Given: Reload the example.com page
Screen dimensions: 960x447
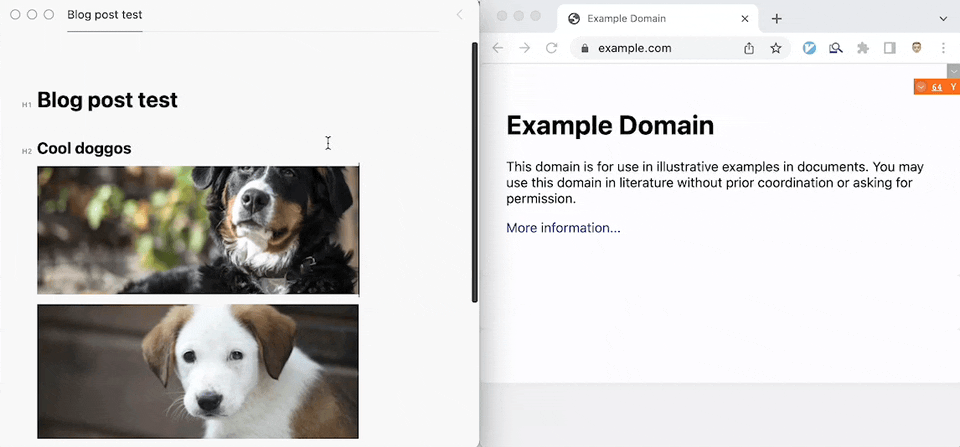Looking at the screenshot, I should pyautogui.click(x=551, y=48).
